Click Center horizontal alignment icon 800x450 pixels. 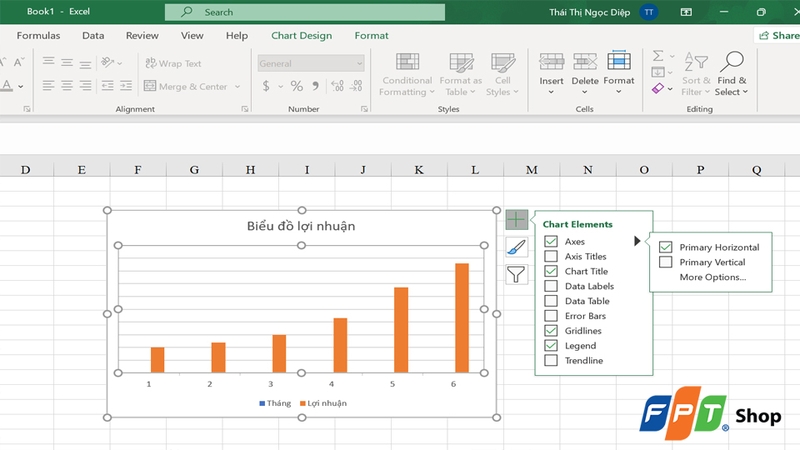67,85
